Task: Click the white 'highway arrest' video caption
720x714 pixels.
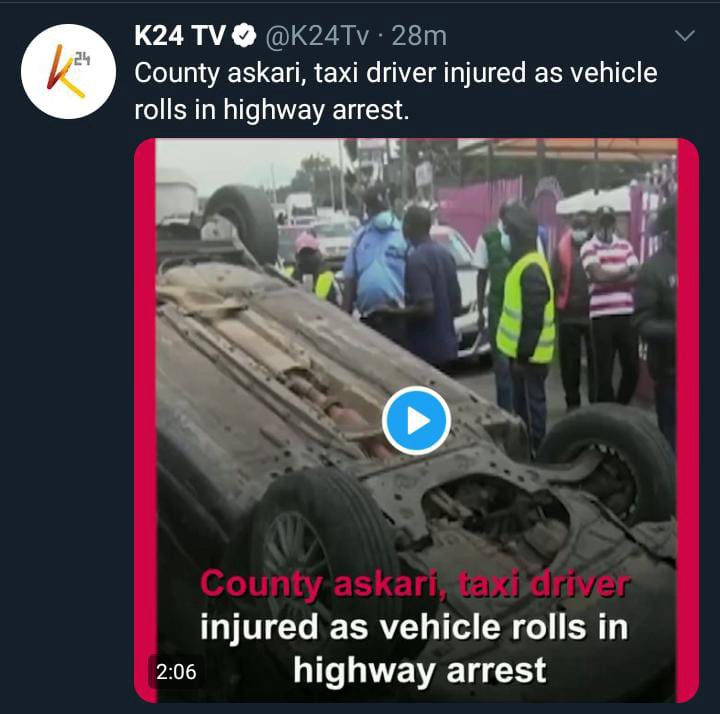Action: click(419, 671)
